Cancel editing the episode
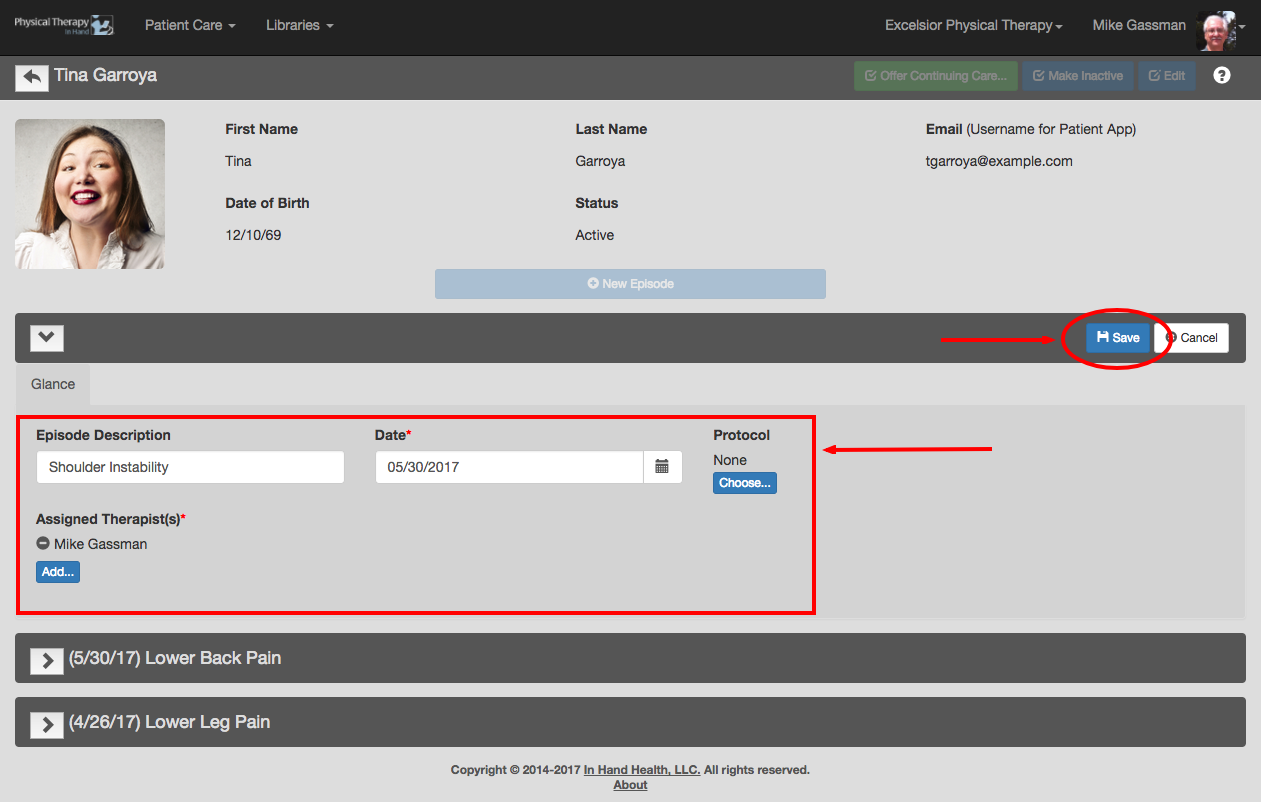 (1191, 338)
